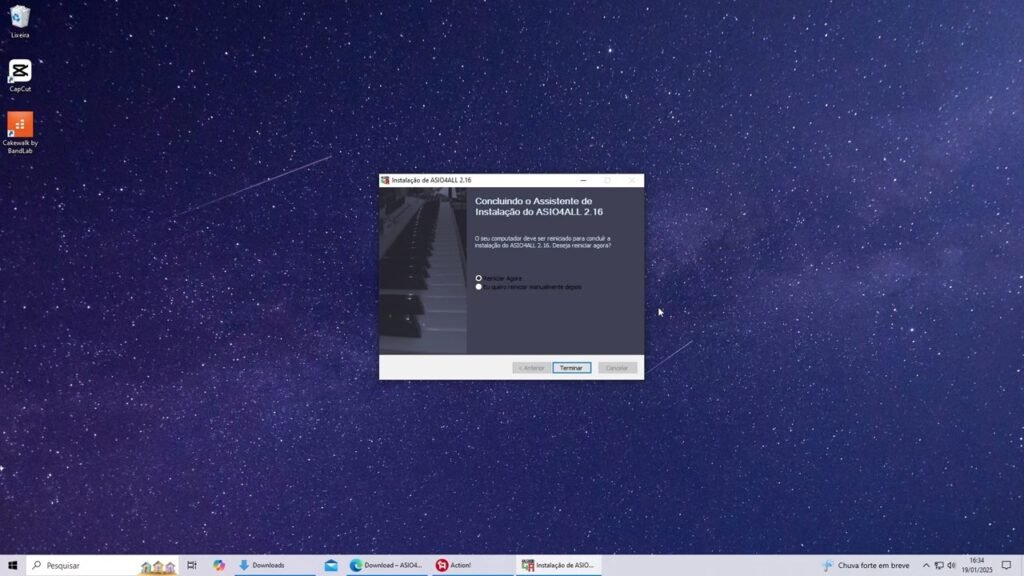Open network settings from system tray
This screenshot has width=1024, height=576.
click(938, 566)
